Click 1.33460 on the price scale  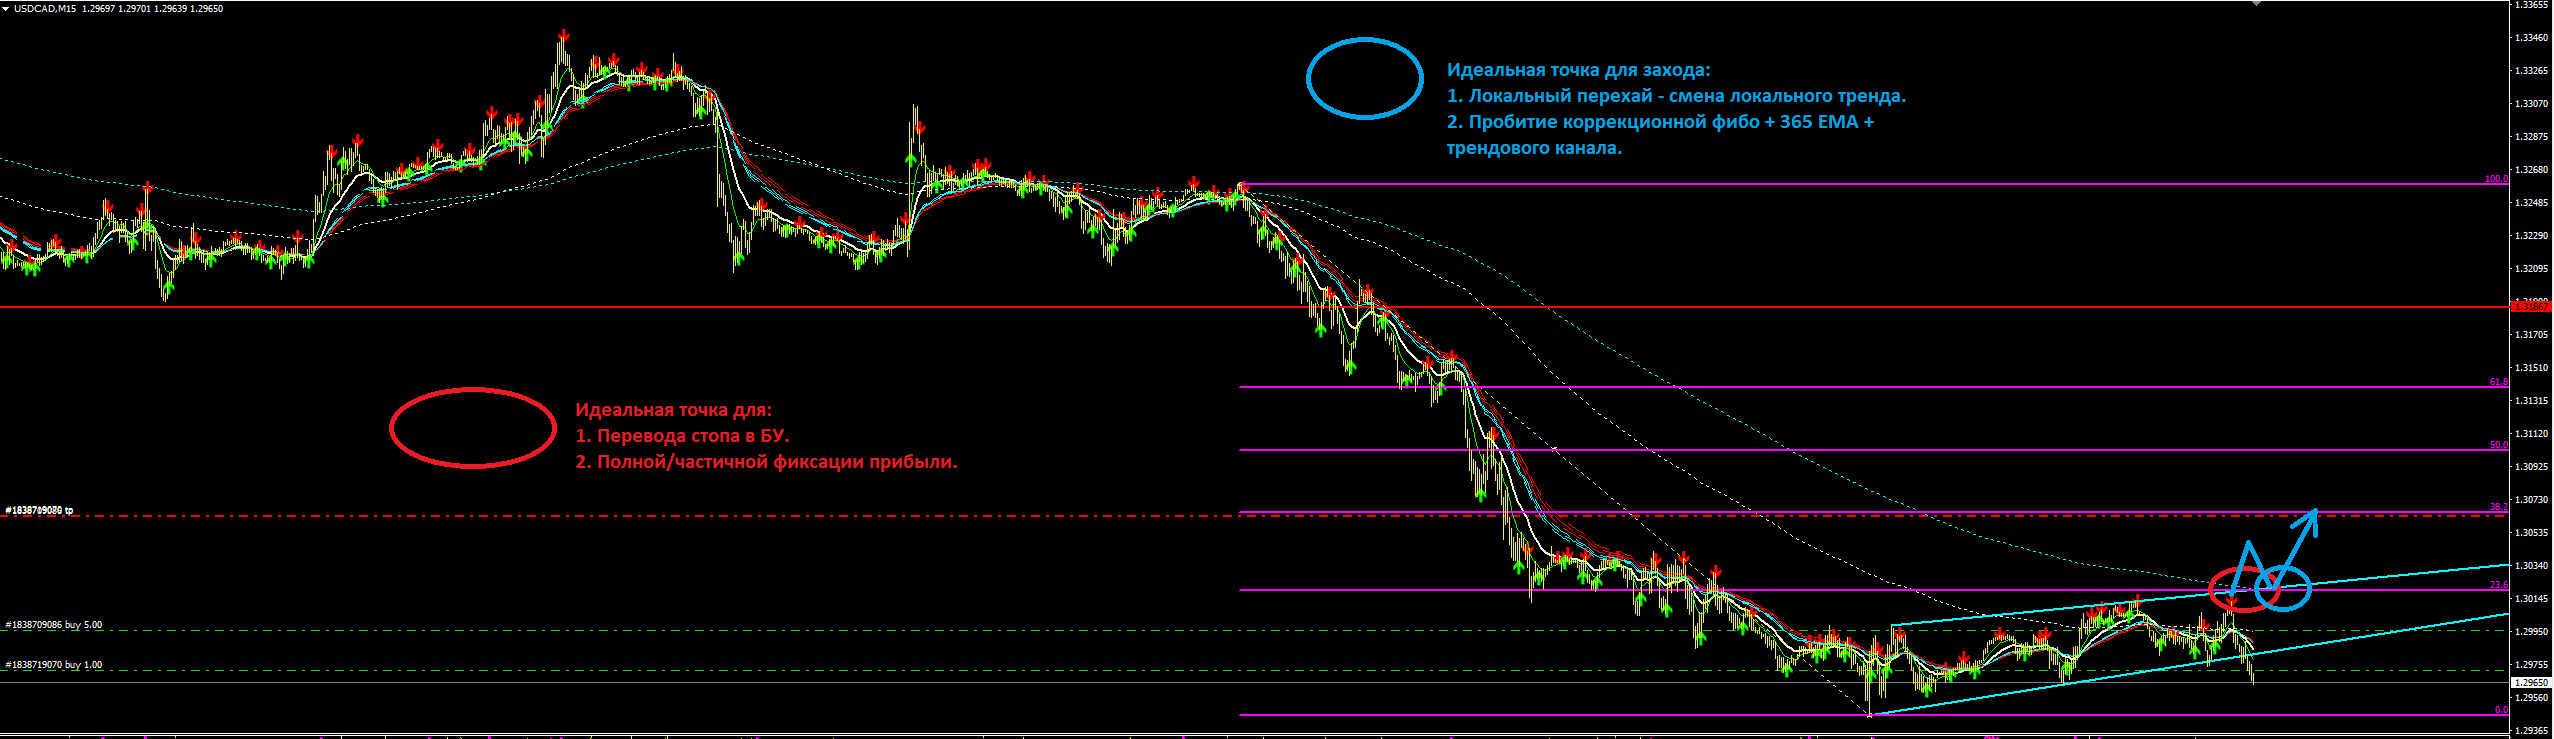pos(2531,38)
